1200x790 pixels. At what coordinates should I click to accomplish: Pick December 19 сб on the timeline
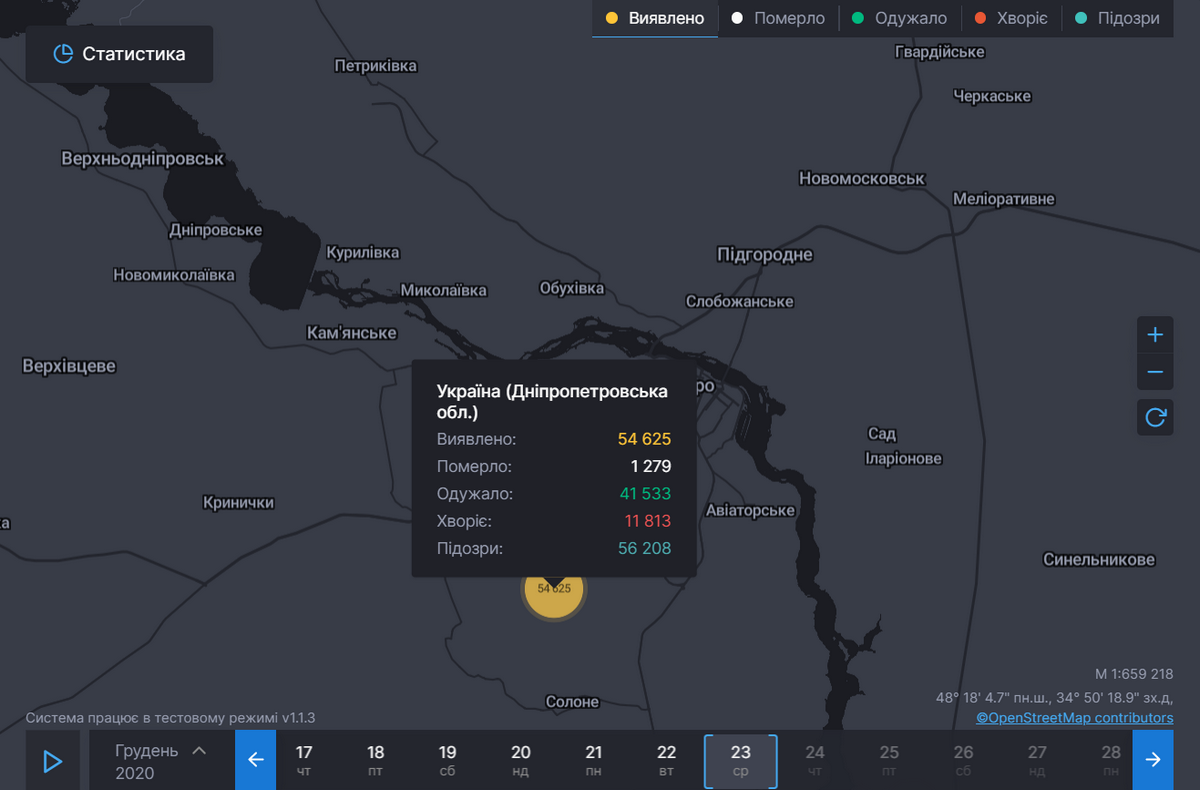point(448,760)
